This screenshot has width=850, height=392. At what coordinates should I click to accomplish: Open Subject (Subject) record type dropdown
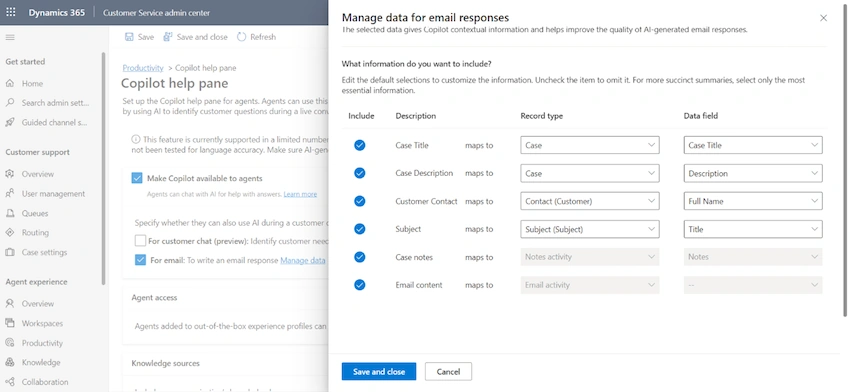tap(590, 229)
